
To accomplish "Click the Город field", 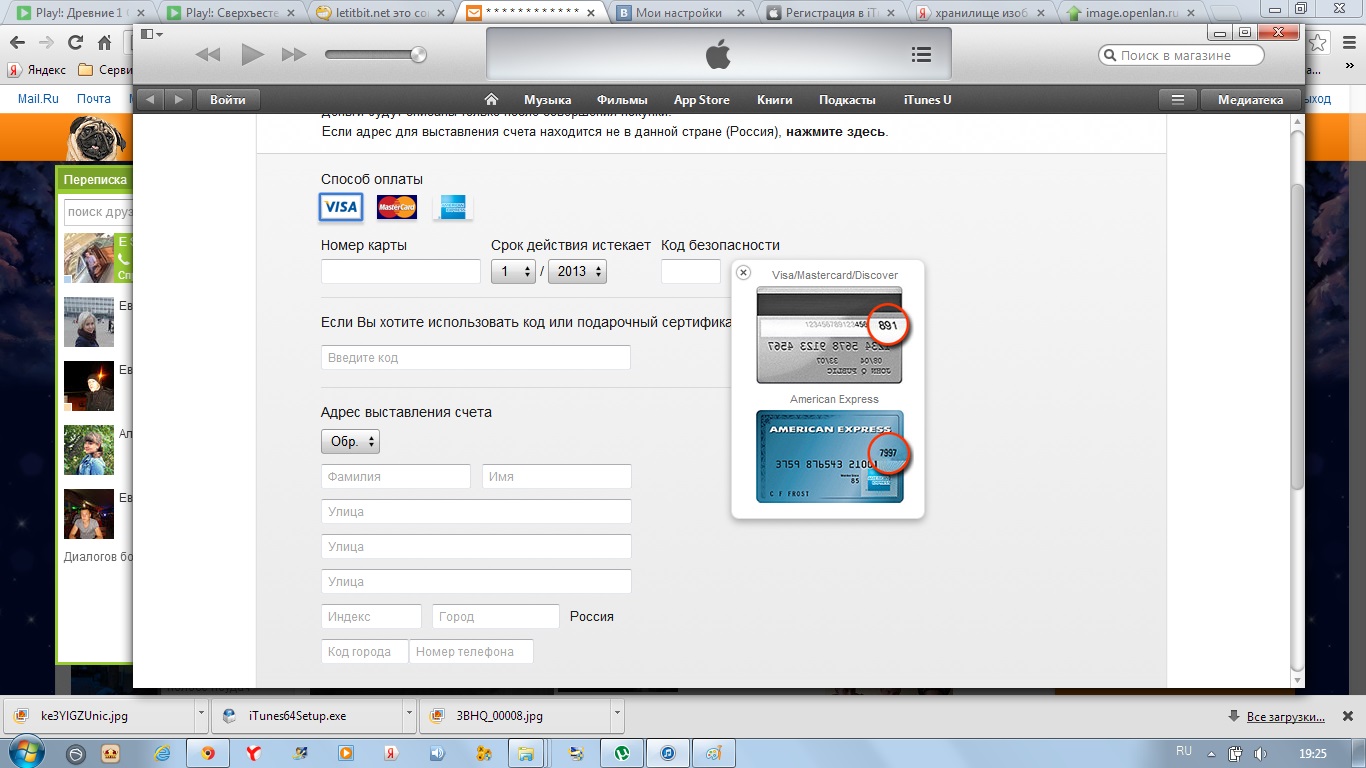I will [x=496, y=617].
